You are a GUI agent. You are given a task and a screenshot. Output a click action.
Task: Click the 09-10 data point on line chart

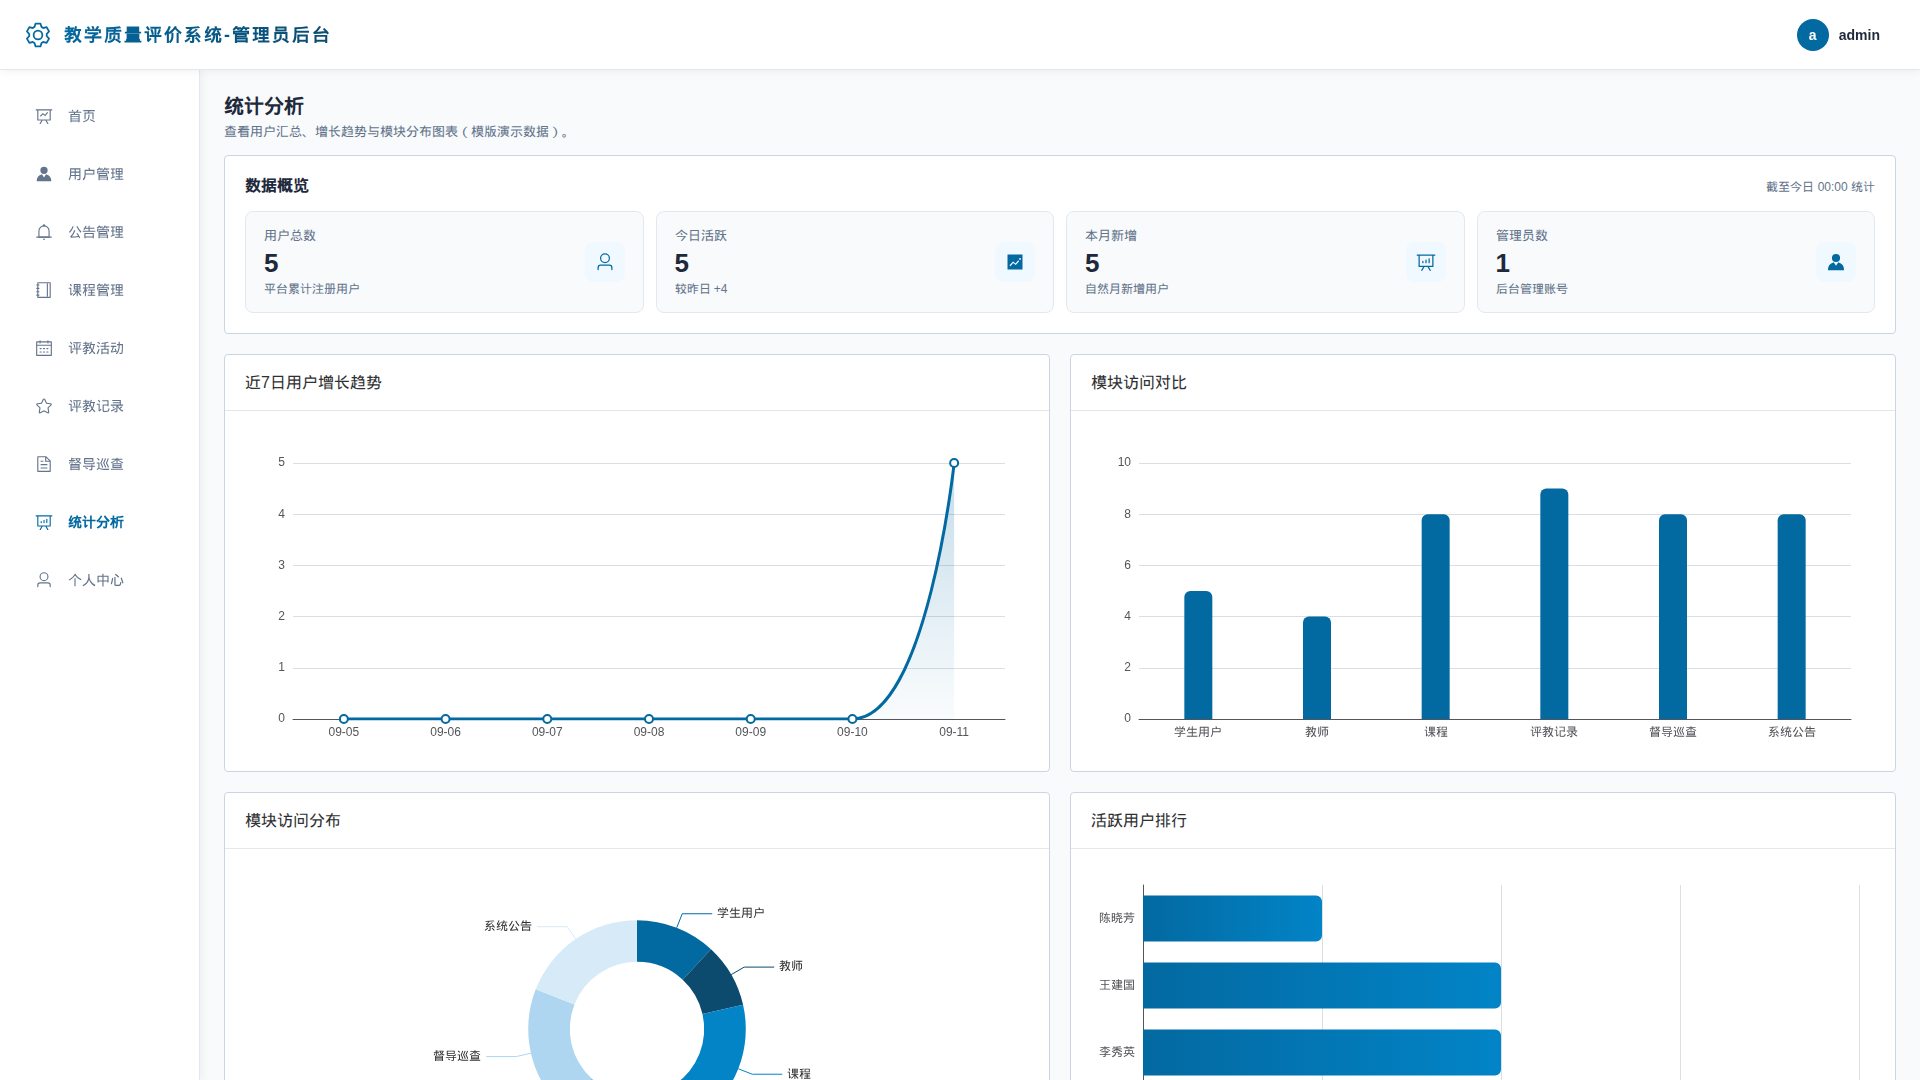[x=852, y=719]
